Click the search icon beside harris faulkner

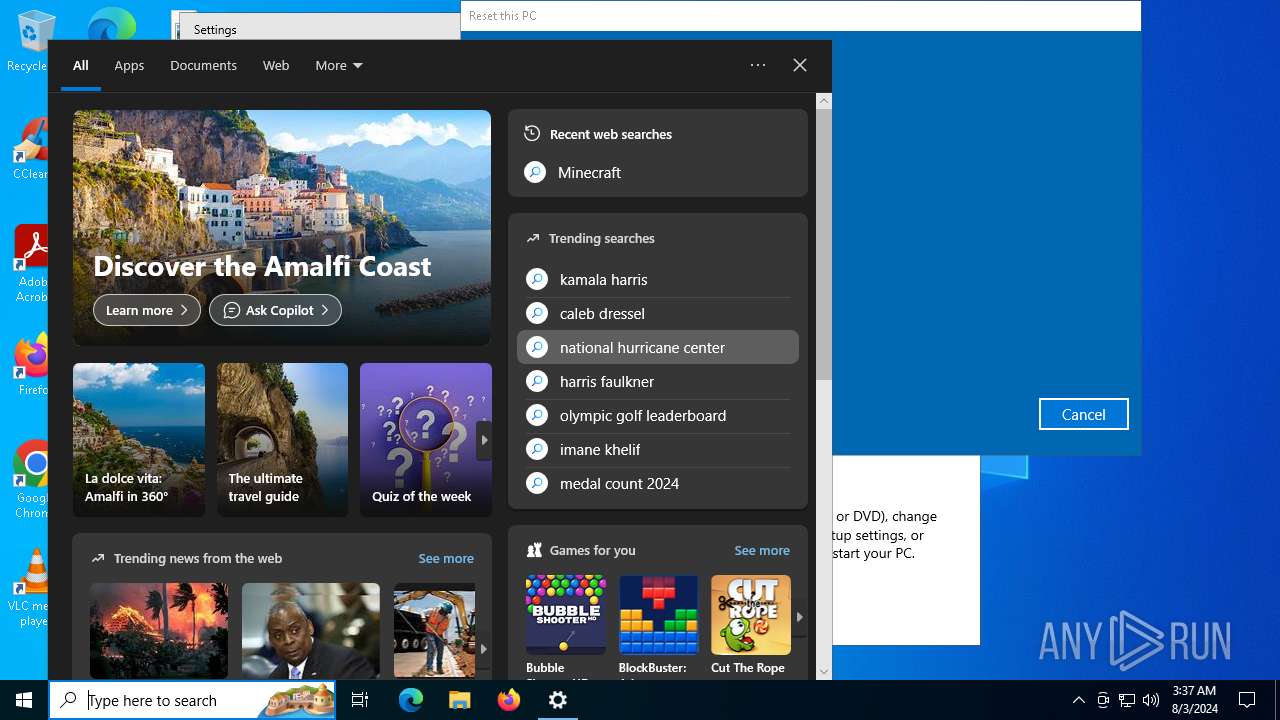(x=537, y=381)
